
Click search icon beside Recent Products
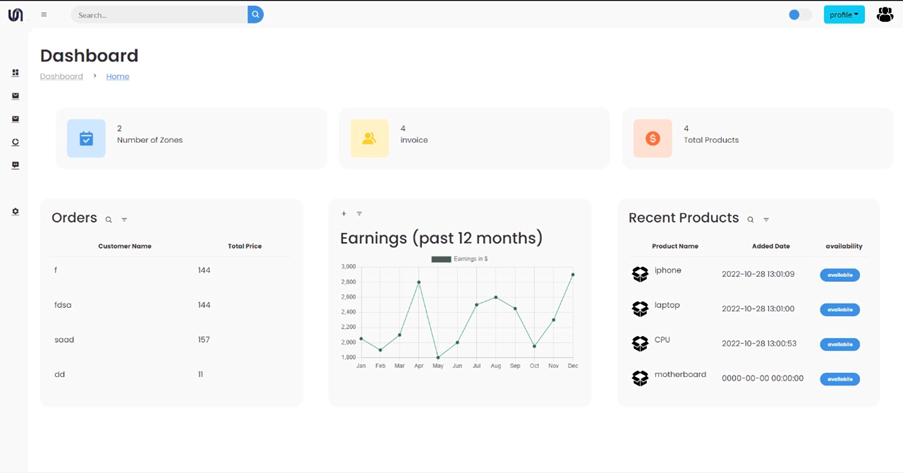pos(750,220)
